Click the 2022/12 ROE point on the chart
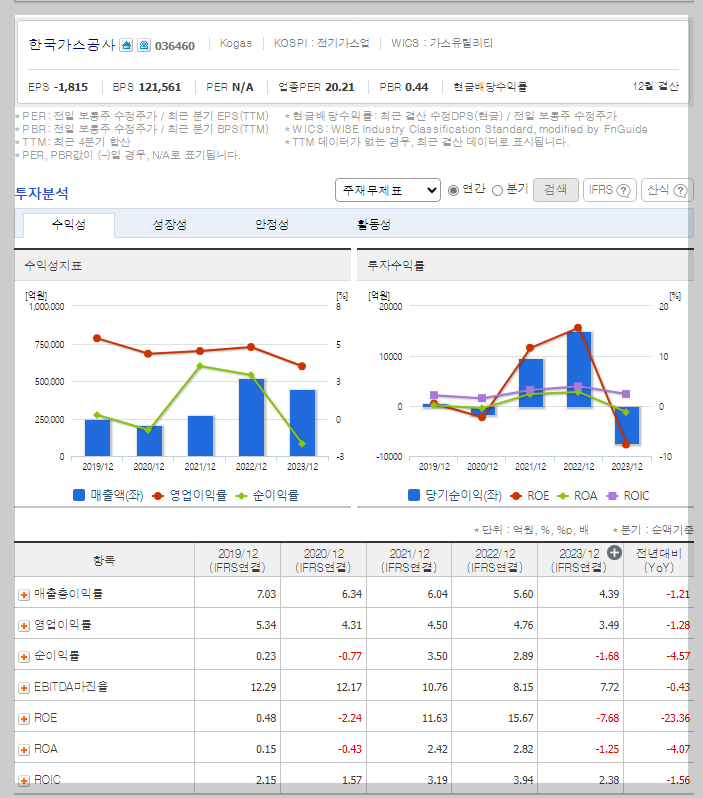This screenshot has width=703, height=798. click(578, 328)
